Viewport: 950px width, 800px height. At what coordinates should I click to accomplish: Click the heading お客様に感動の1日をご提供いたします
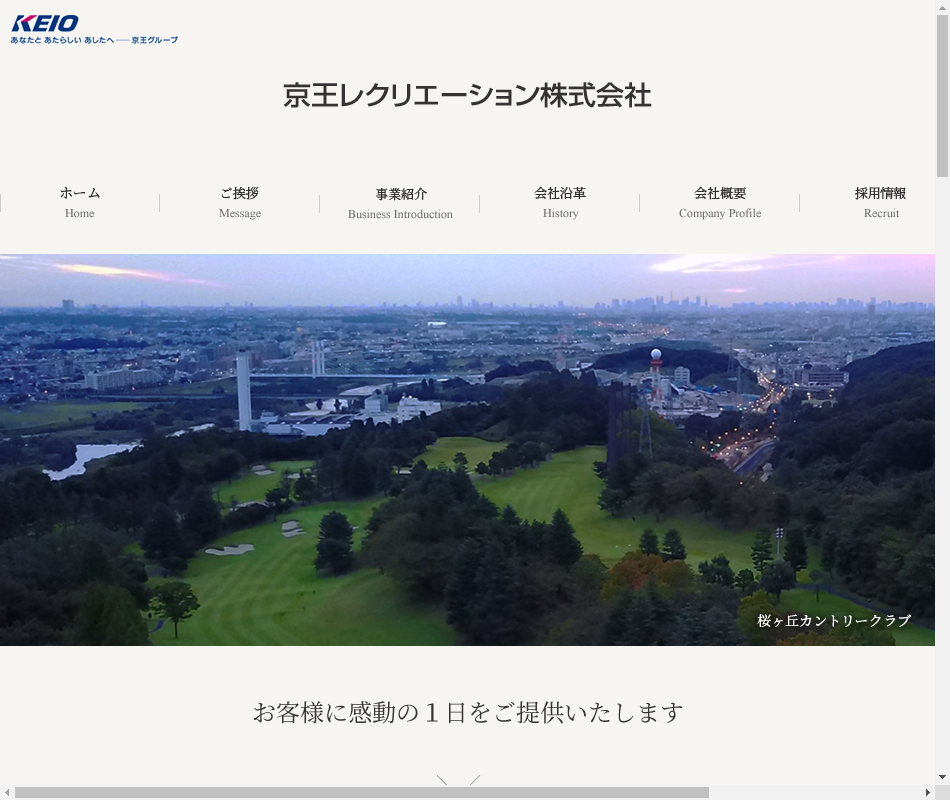[468, 713]
